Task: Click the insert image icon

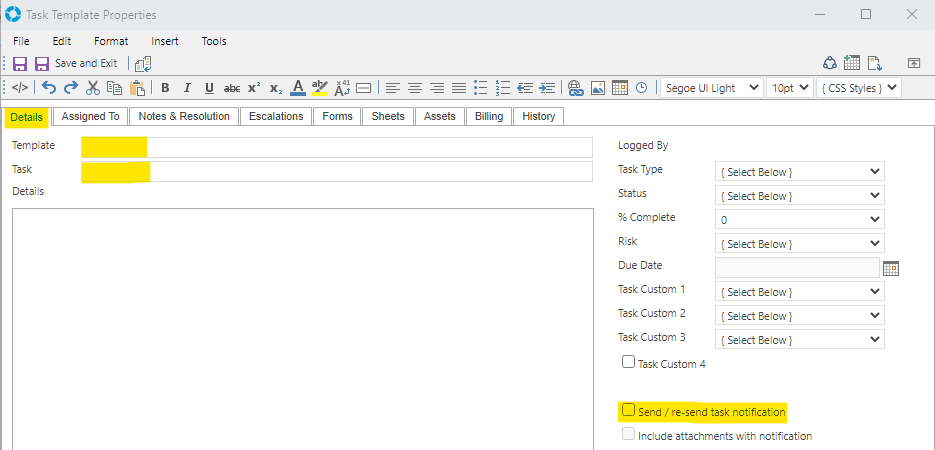Action: click(x=597, y=88)
